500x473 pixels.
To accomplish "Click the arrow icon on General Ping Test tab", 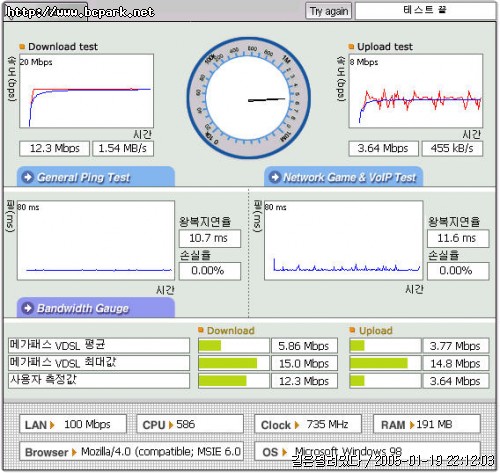I will point(28,177).
